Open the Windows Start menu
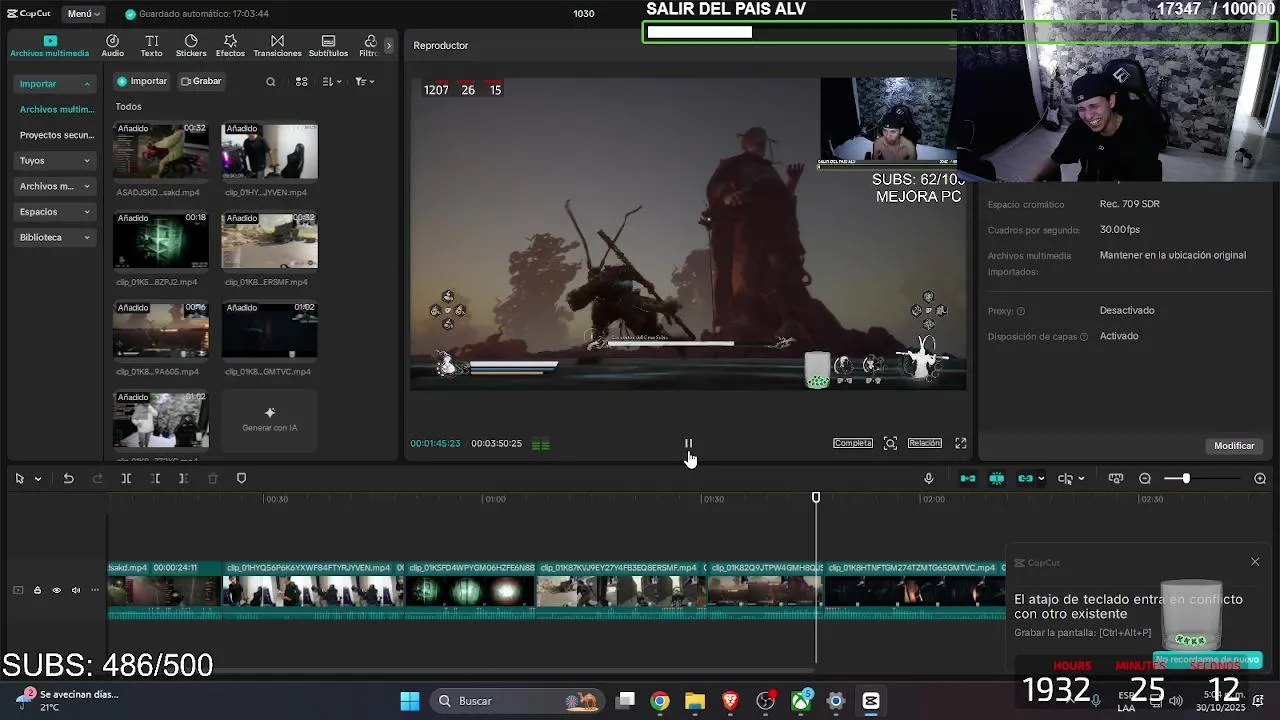 (410, 701)
